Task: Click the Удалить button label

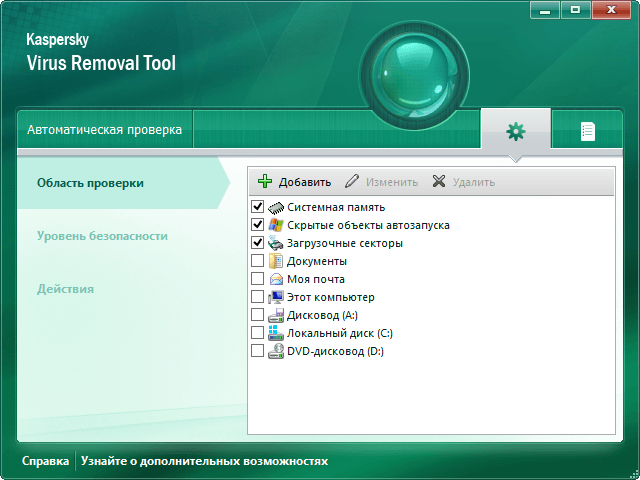Action: point(474,182)
